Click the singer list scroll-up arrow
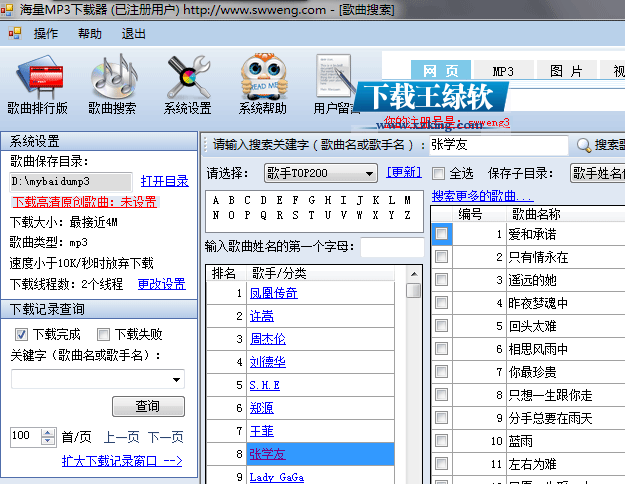Viewport: 625px width, 484px height. (x=414, y=274)
